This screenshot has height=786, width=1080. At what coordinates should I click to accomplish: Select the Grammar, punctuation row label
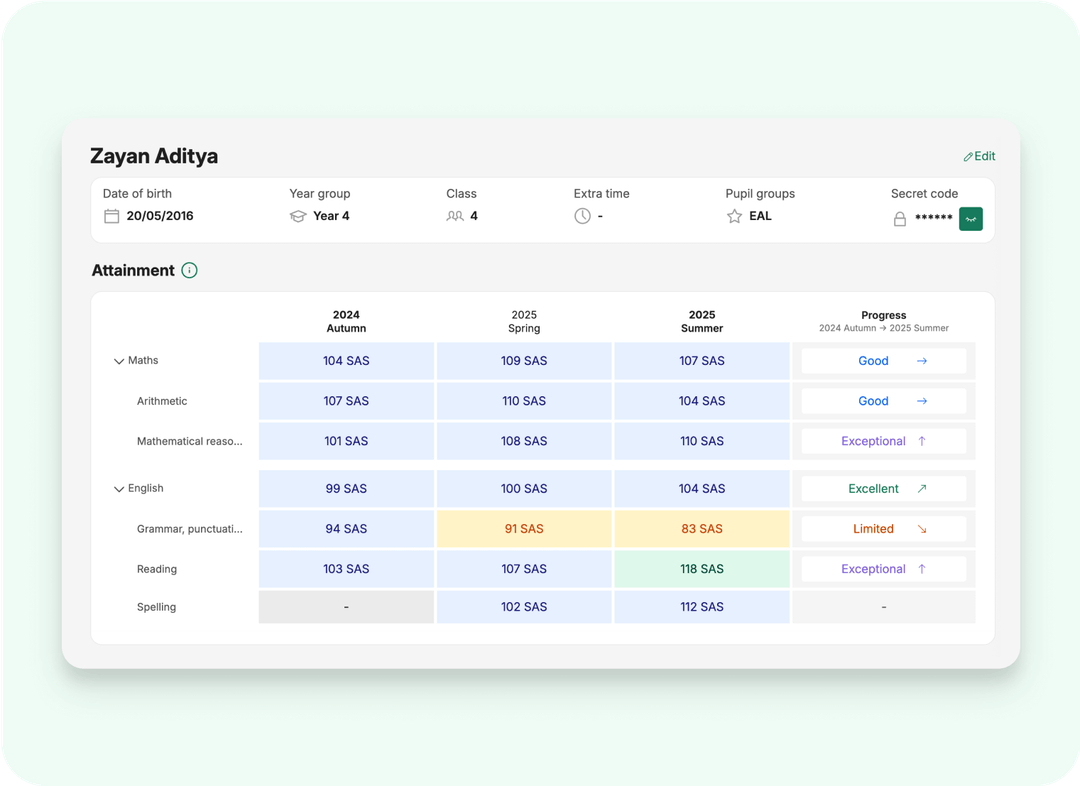pyautogui.click(x=189, y=529)
